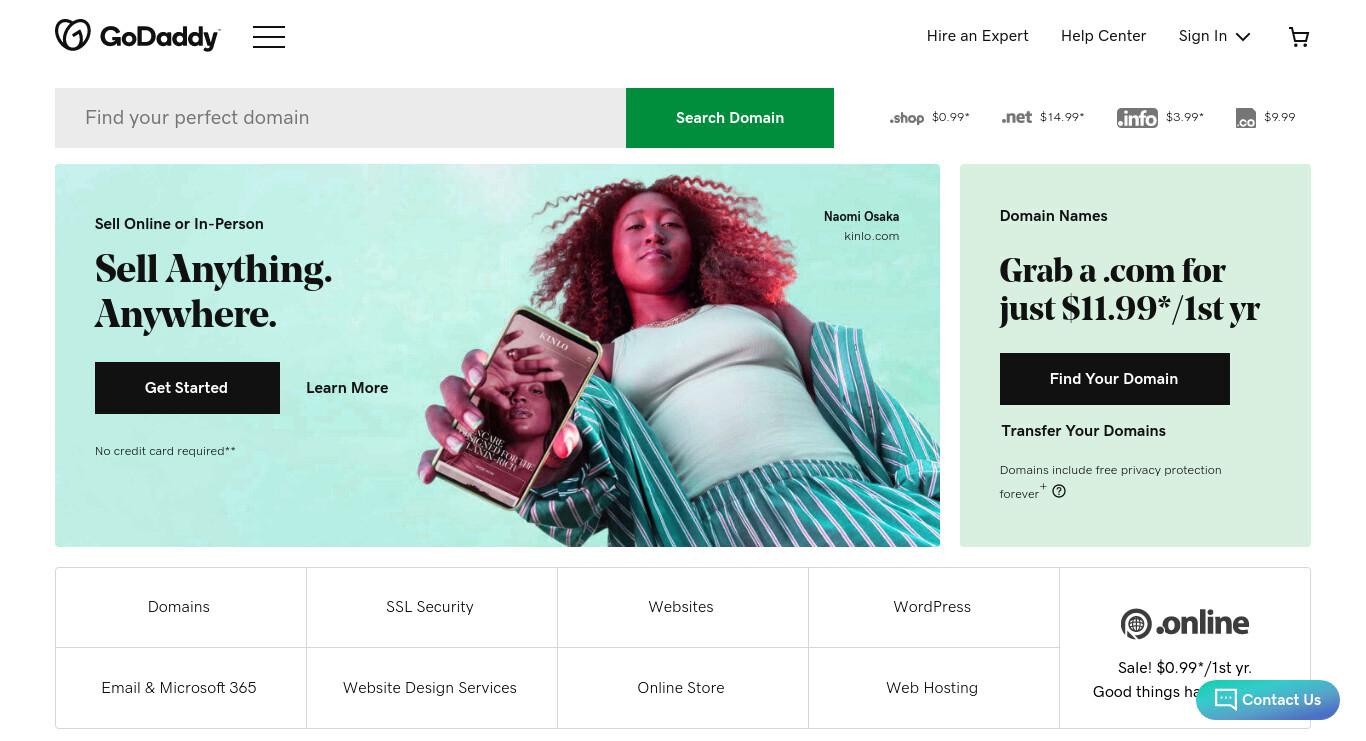Click the GoDaddy logo
This screenshot has width=1366, height=741.
138,36
